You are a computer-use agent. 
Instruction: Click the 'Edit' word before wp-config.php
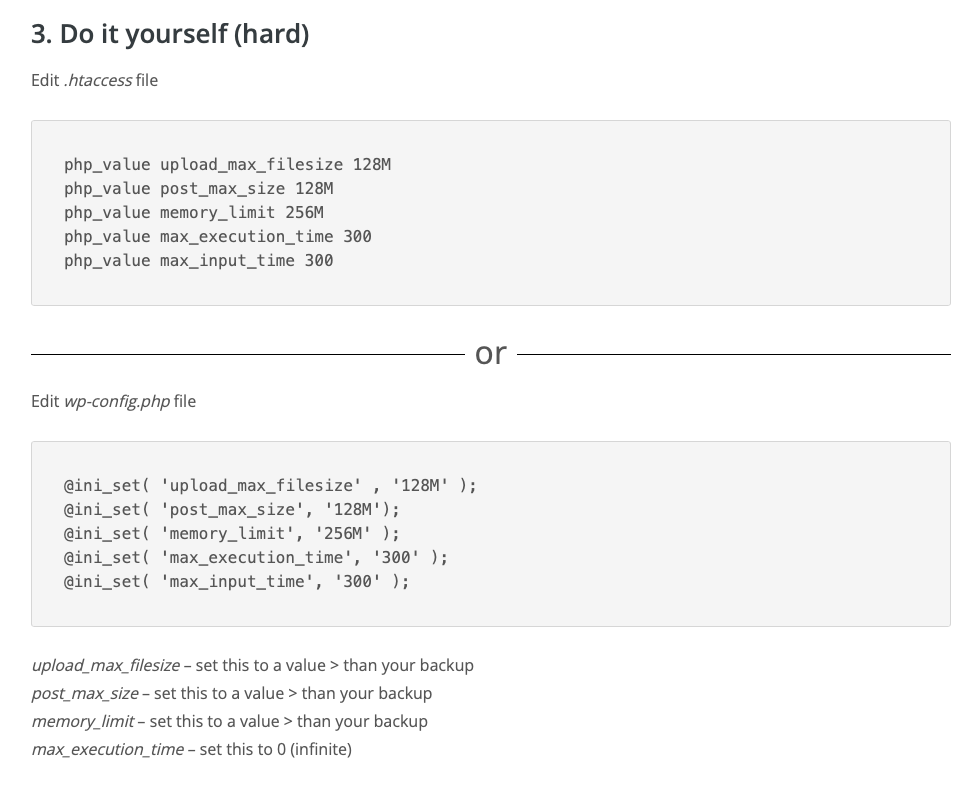point(45,401)
